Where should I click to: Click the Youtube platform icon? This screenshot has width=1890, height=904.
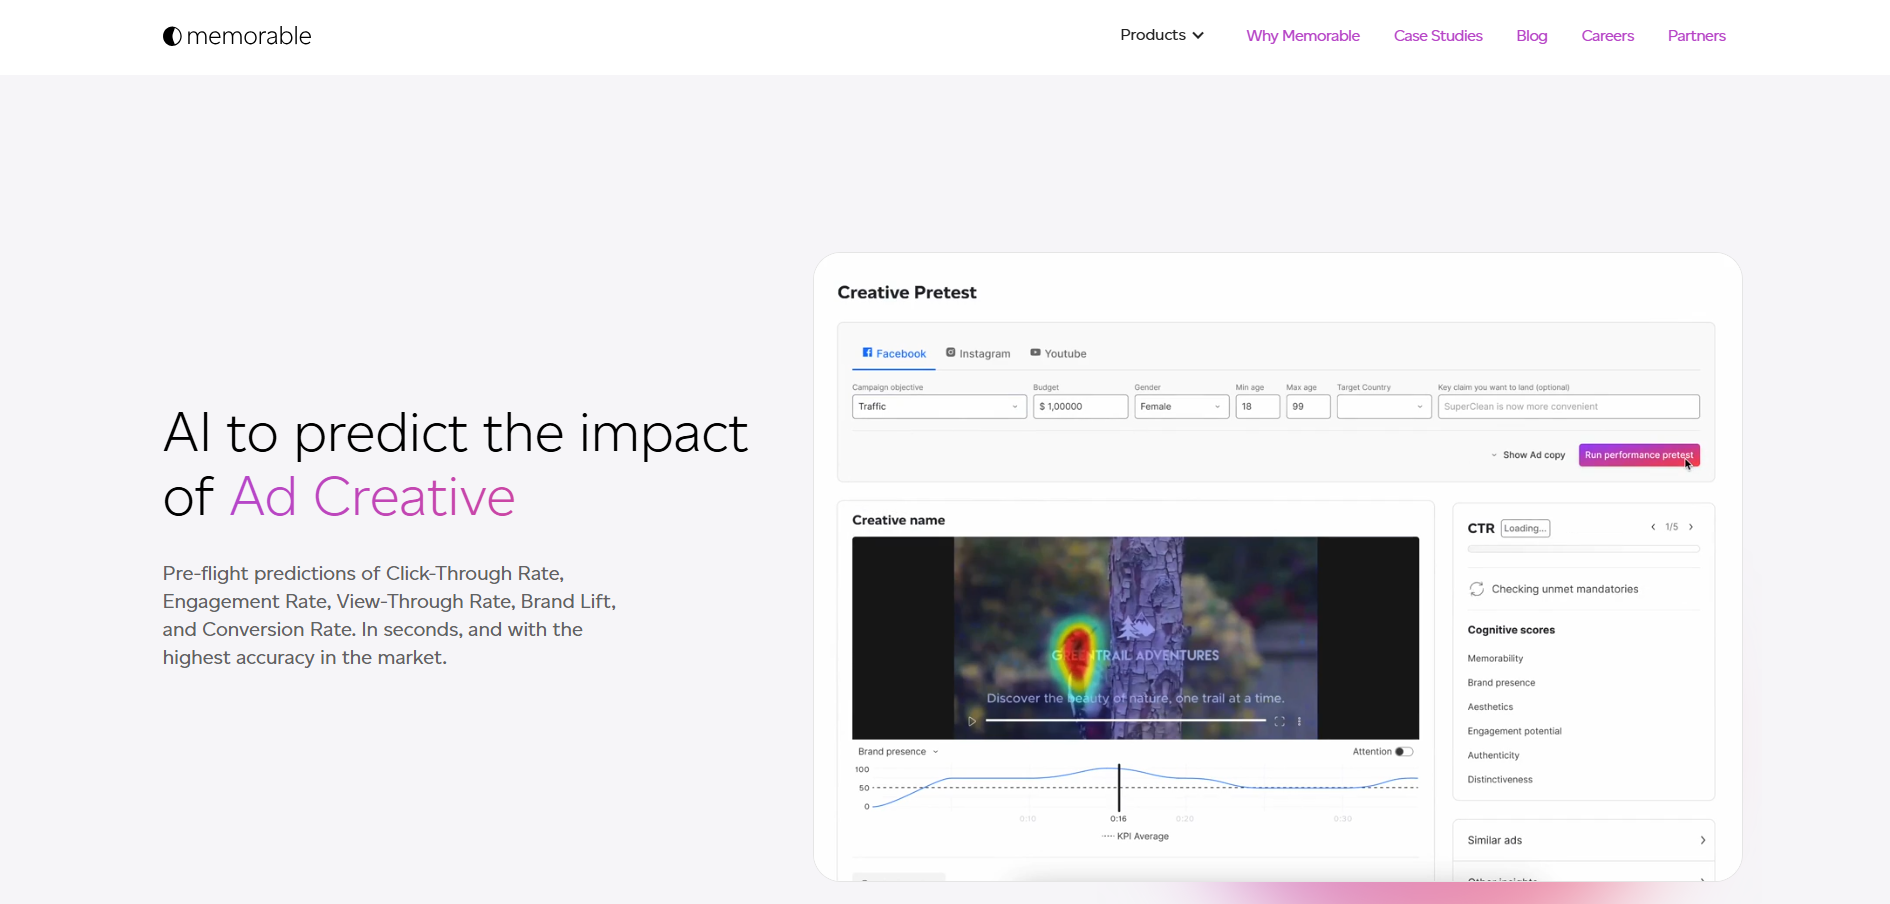point(1036,353)
